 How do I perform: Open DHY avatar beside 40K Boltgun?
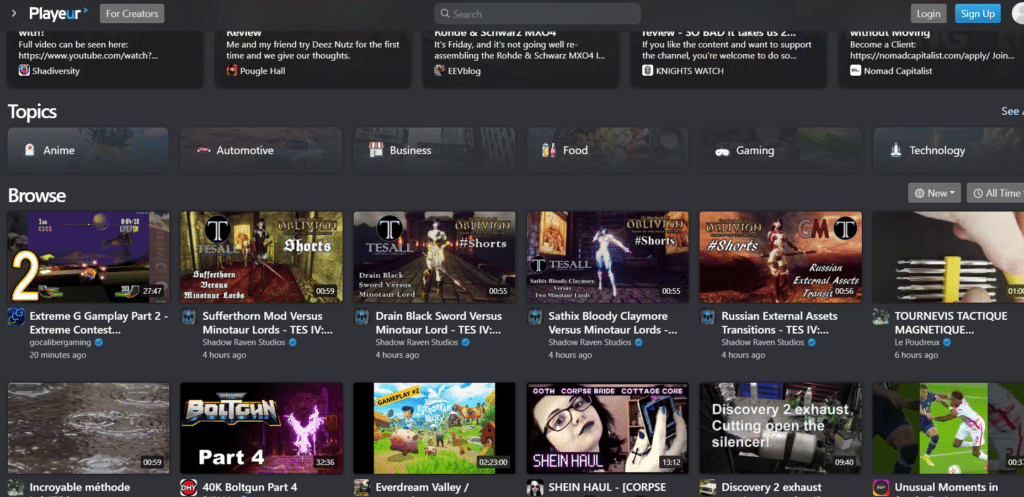click(189, 488)
